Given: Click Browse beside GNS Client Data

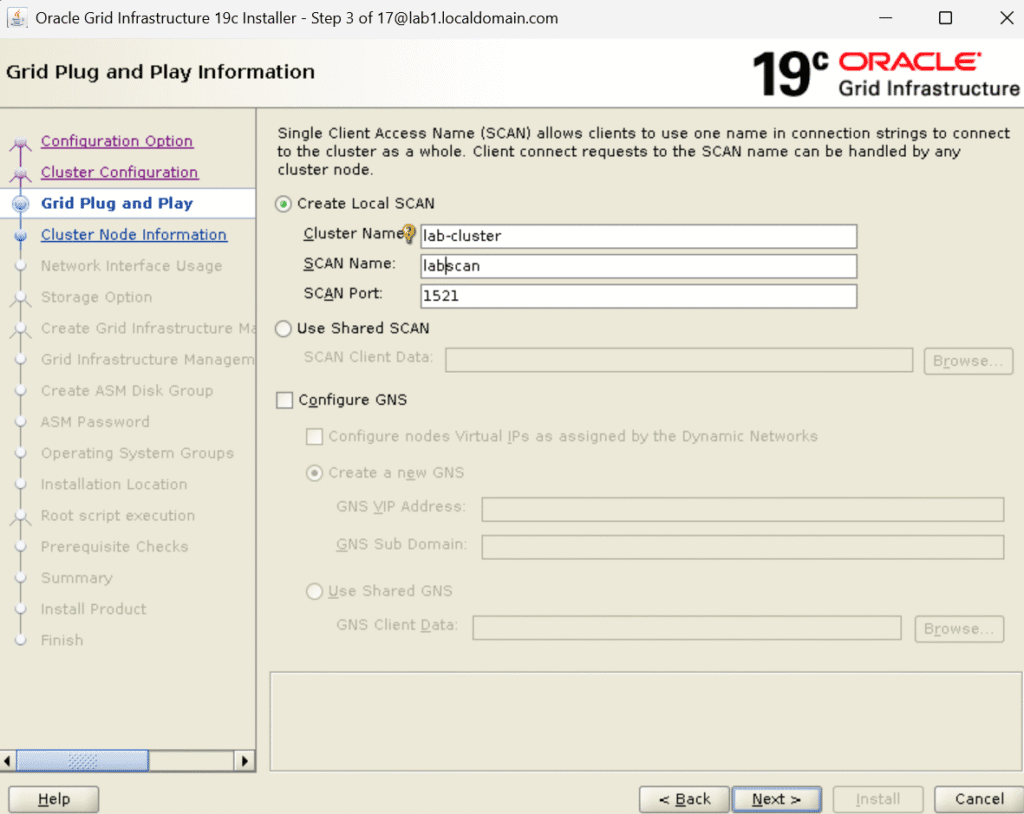Looking at the screenshot, I should point(959,628).
